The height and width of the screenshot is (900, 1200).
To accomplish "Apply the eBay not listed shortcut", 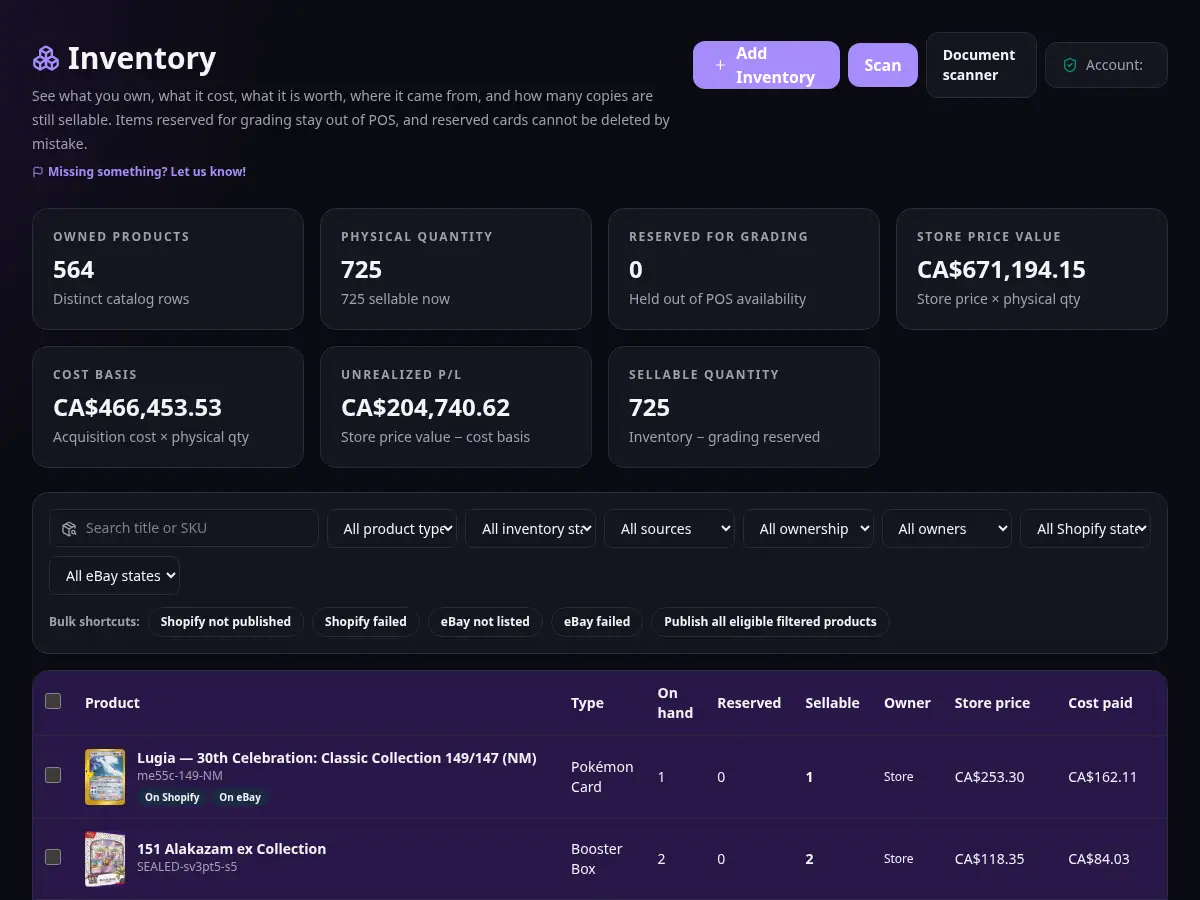I will tap(485, 622).
